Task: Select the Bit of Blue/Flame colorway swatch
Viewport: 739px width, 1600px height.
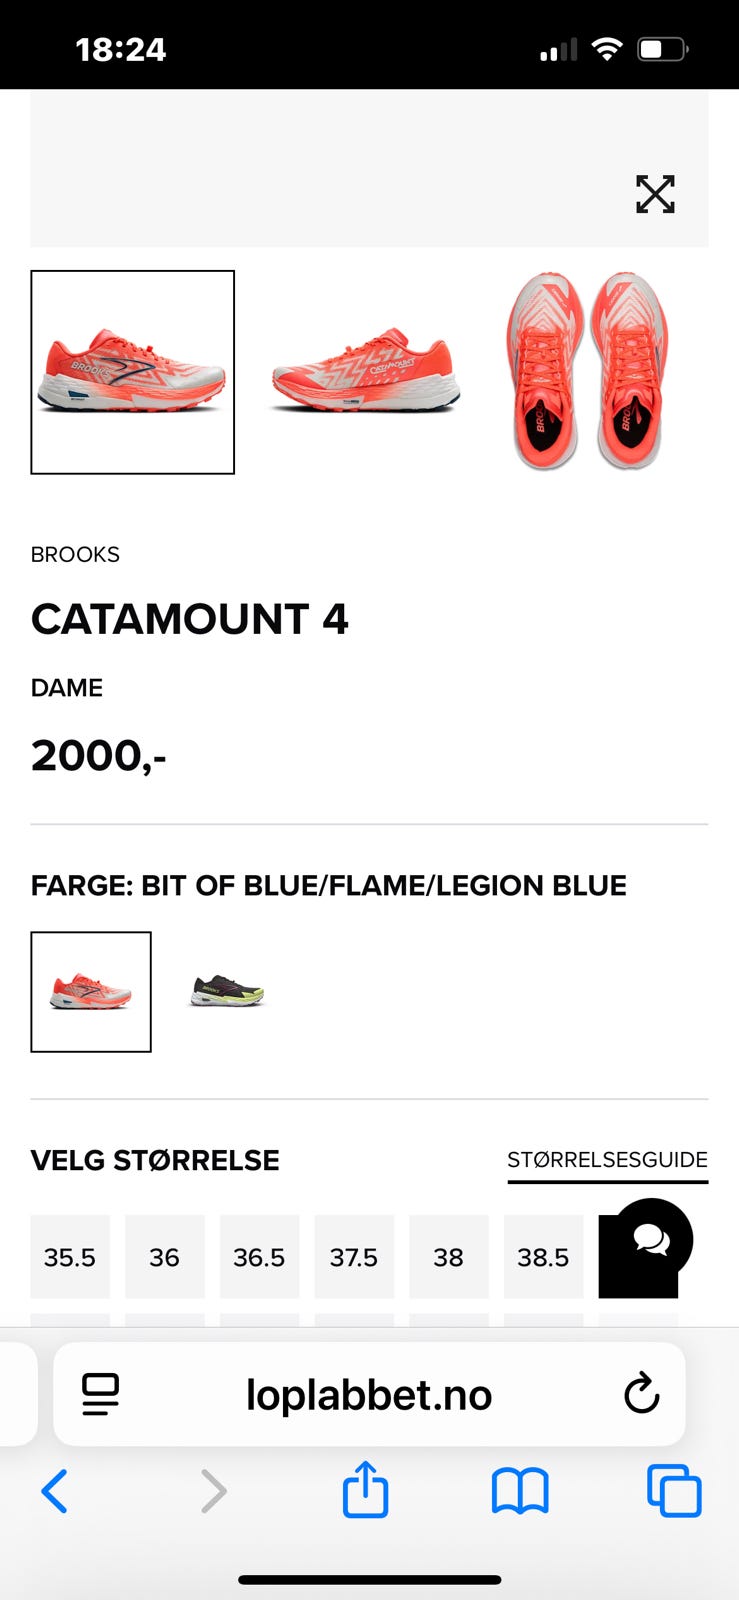Action: pyautogui.click(x=91, y=991)
